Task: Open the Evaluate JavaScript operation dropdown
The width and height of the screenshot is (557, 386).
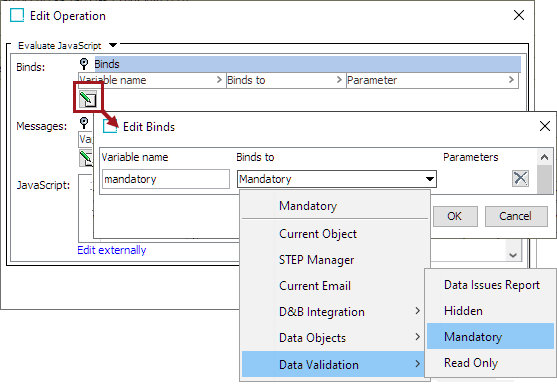Action: 113,45
